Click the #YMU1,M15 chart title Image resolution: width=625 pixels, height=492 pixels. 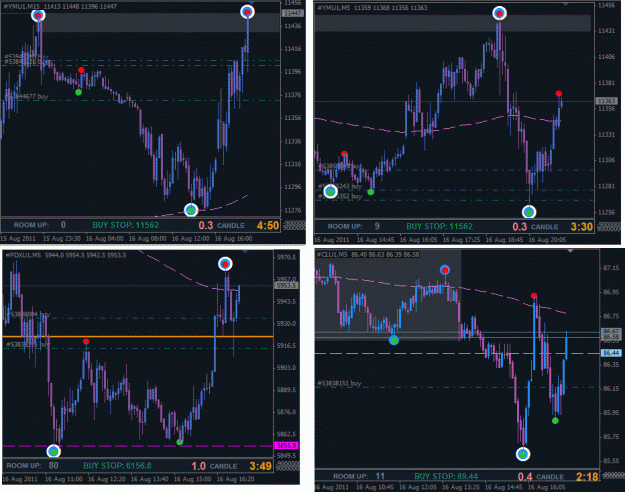click(x=21, y=6)
